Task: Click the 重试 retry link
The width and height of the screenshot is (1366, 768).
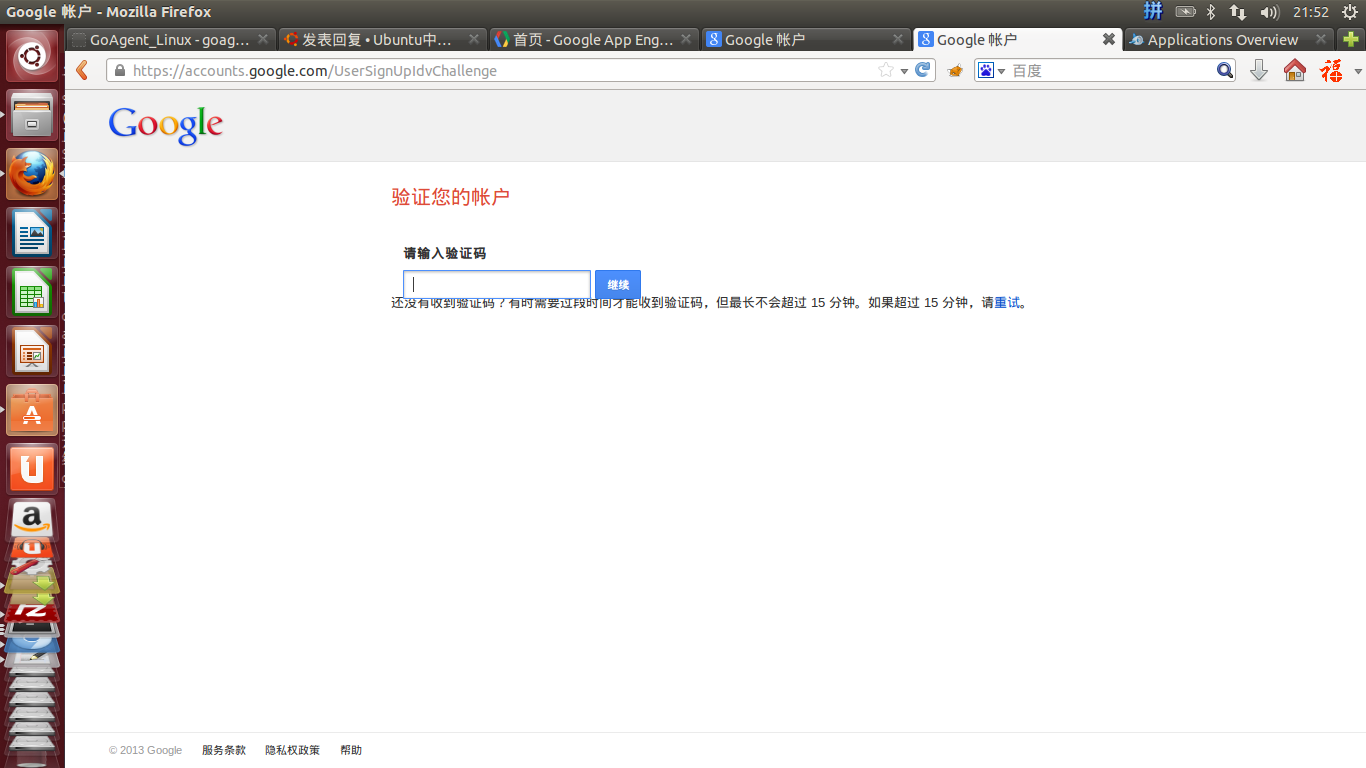Action: (x=1007, y=303)
